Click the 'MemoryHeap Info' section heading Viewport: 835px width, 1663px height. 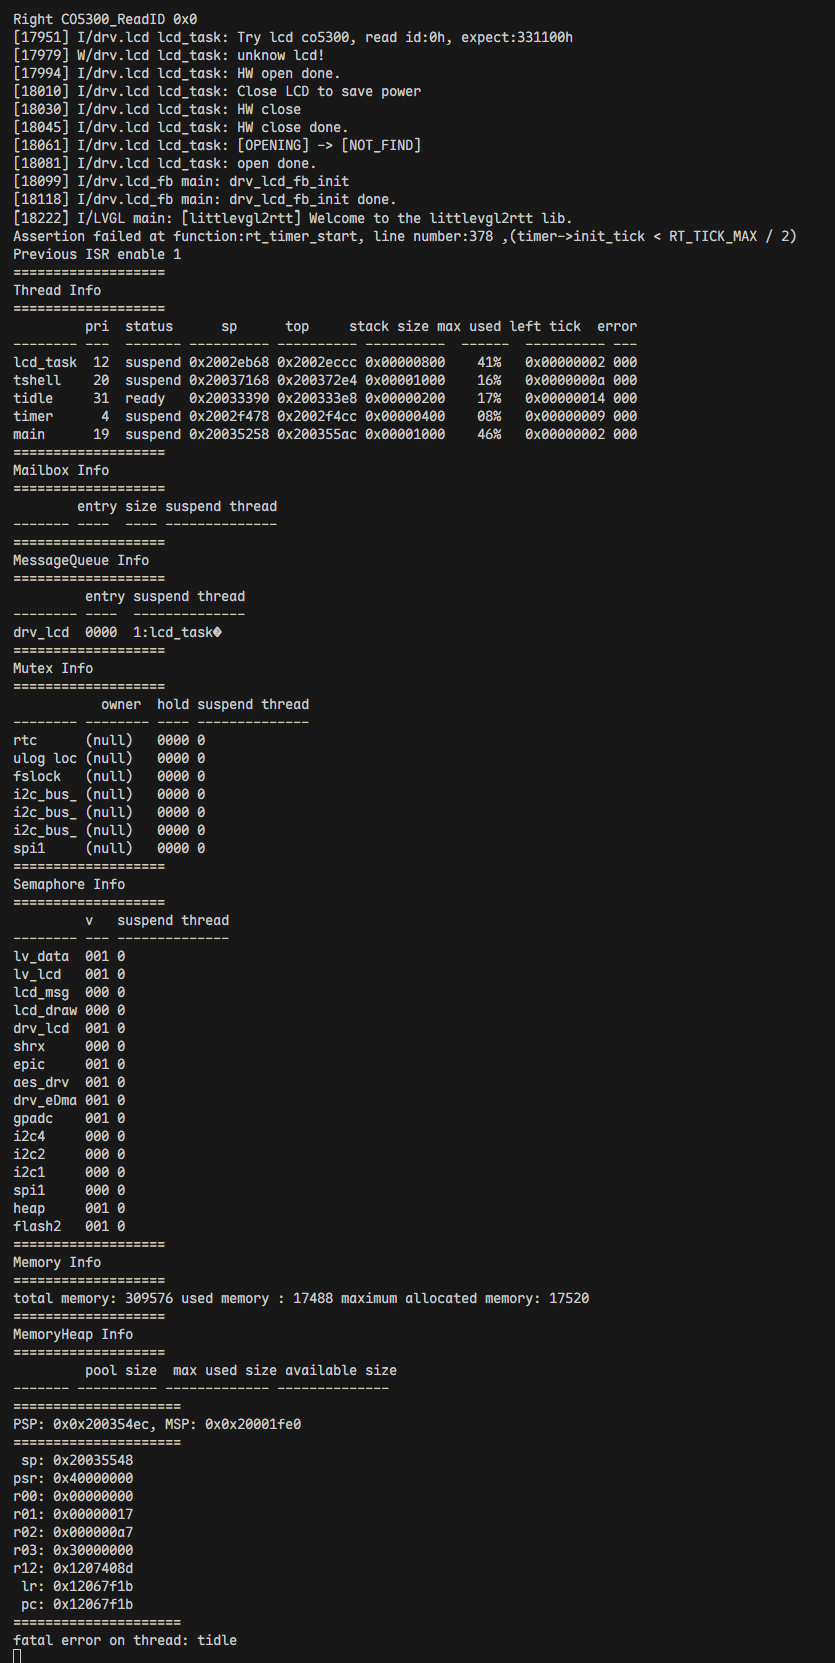(73, 1334)
